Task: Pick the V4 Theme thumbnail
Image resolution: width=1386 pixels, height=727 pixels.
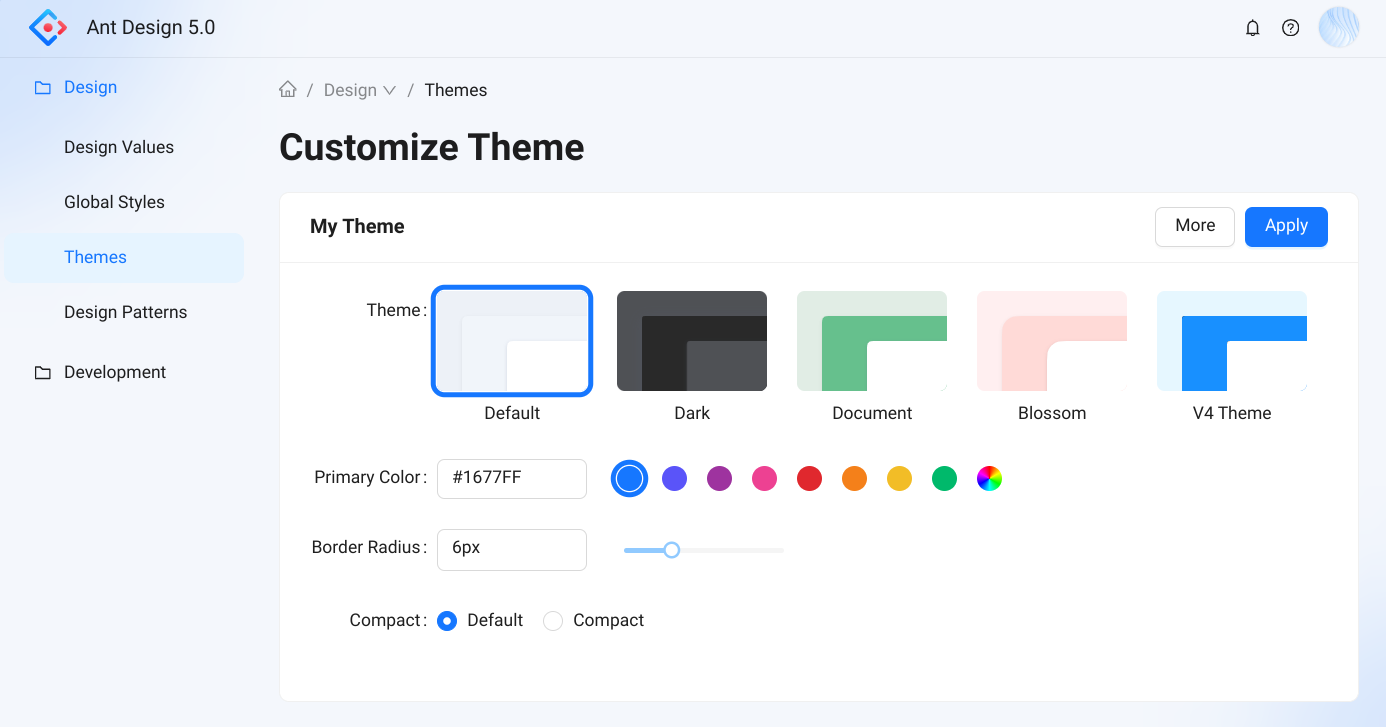Action: coord(1232,341)
